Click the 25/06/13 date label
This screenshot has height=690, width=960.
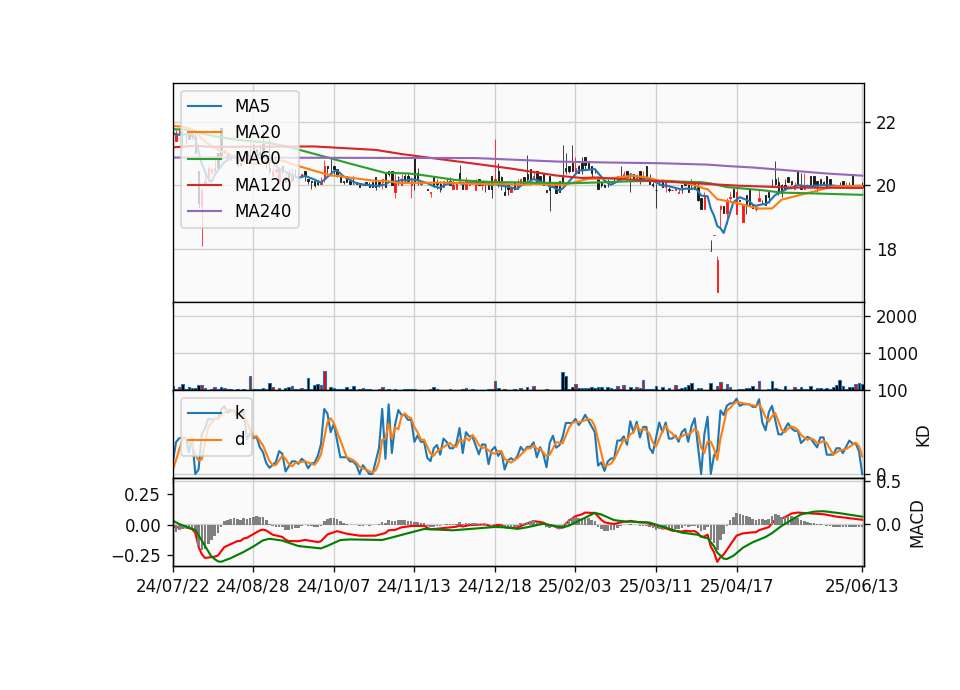(861, 586)
